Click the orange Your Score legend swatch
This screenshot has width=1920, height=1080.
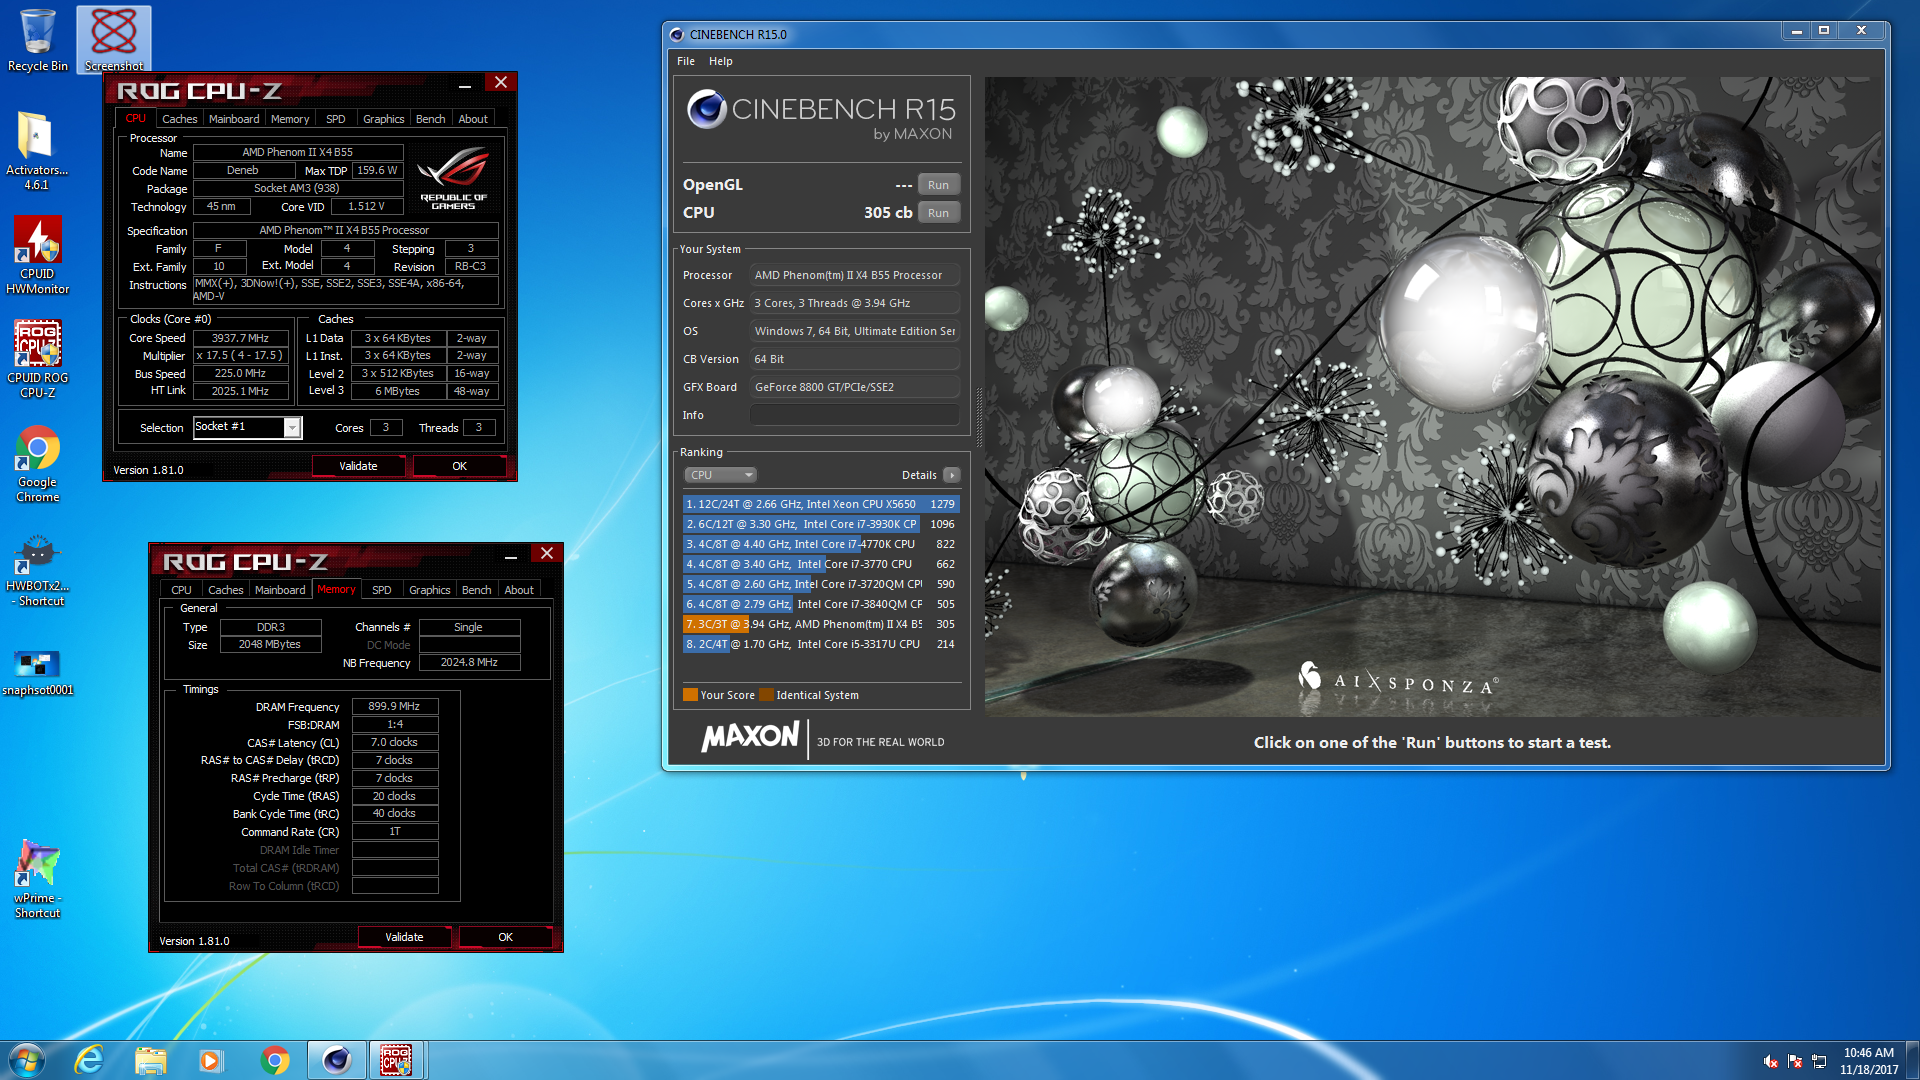click(x=690, y=695)
